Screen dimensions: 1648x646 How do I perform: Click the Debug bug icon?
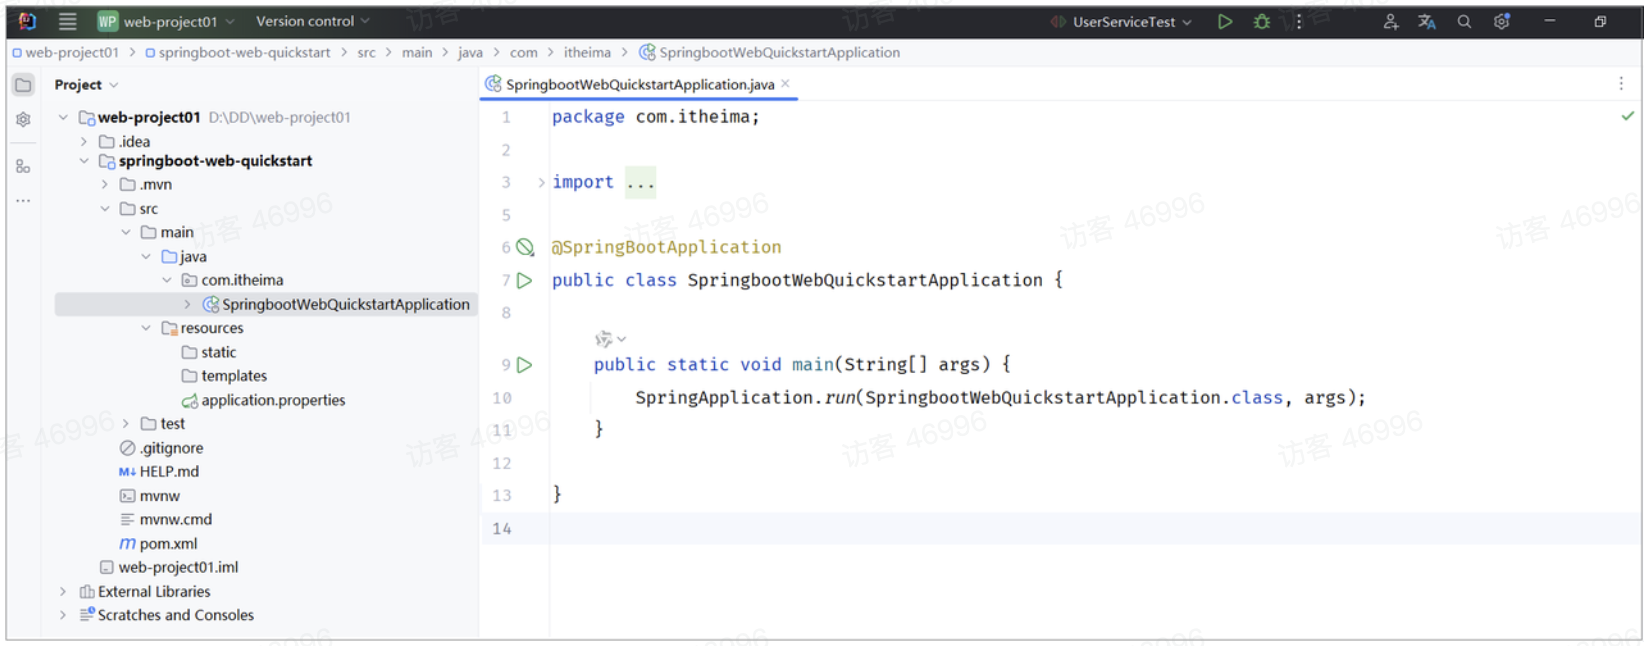pos(1262,21)
